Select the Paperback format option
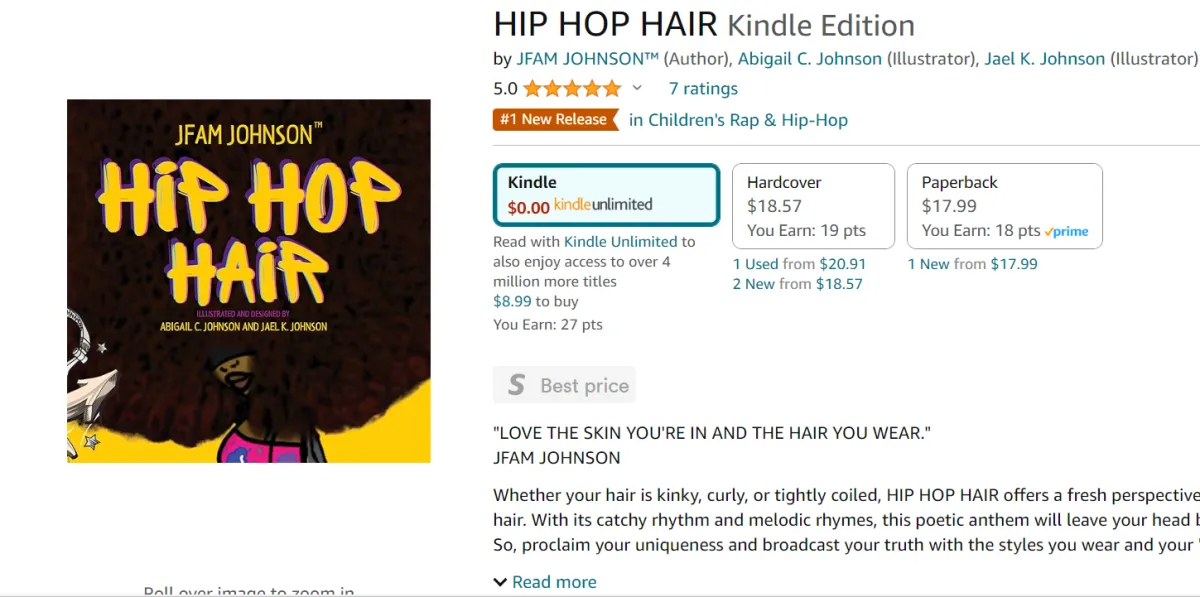Viewport: 1200px width, 597px height. (1005, 206)
